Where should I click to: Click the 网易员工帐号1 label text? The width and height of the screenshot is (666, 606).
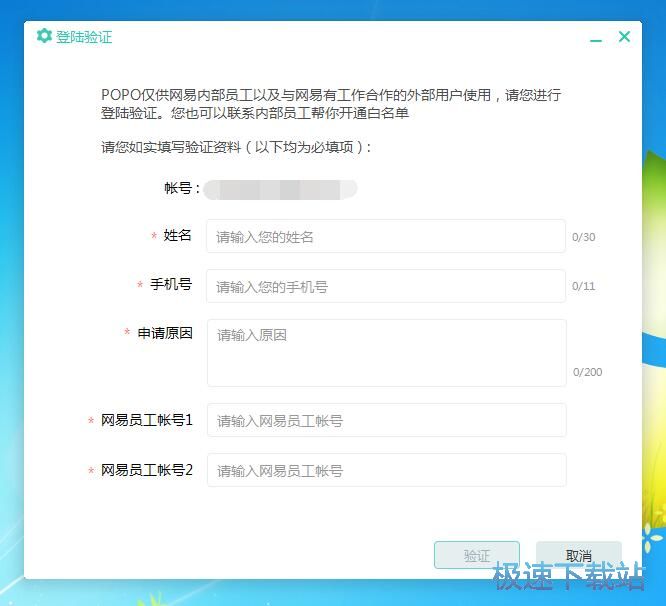(146, 420)
